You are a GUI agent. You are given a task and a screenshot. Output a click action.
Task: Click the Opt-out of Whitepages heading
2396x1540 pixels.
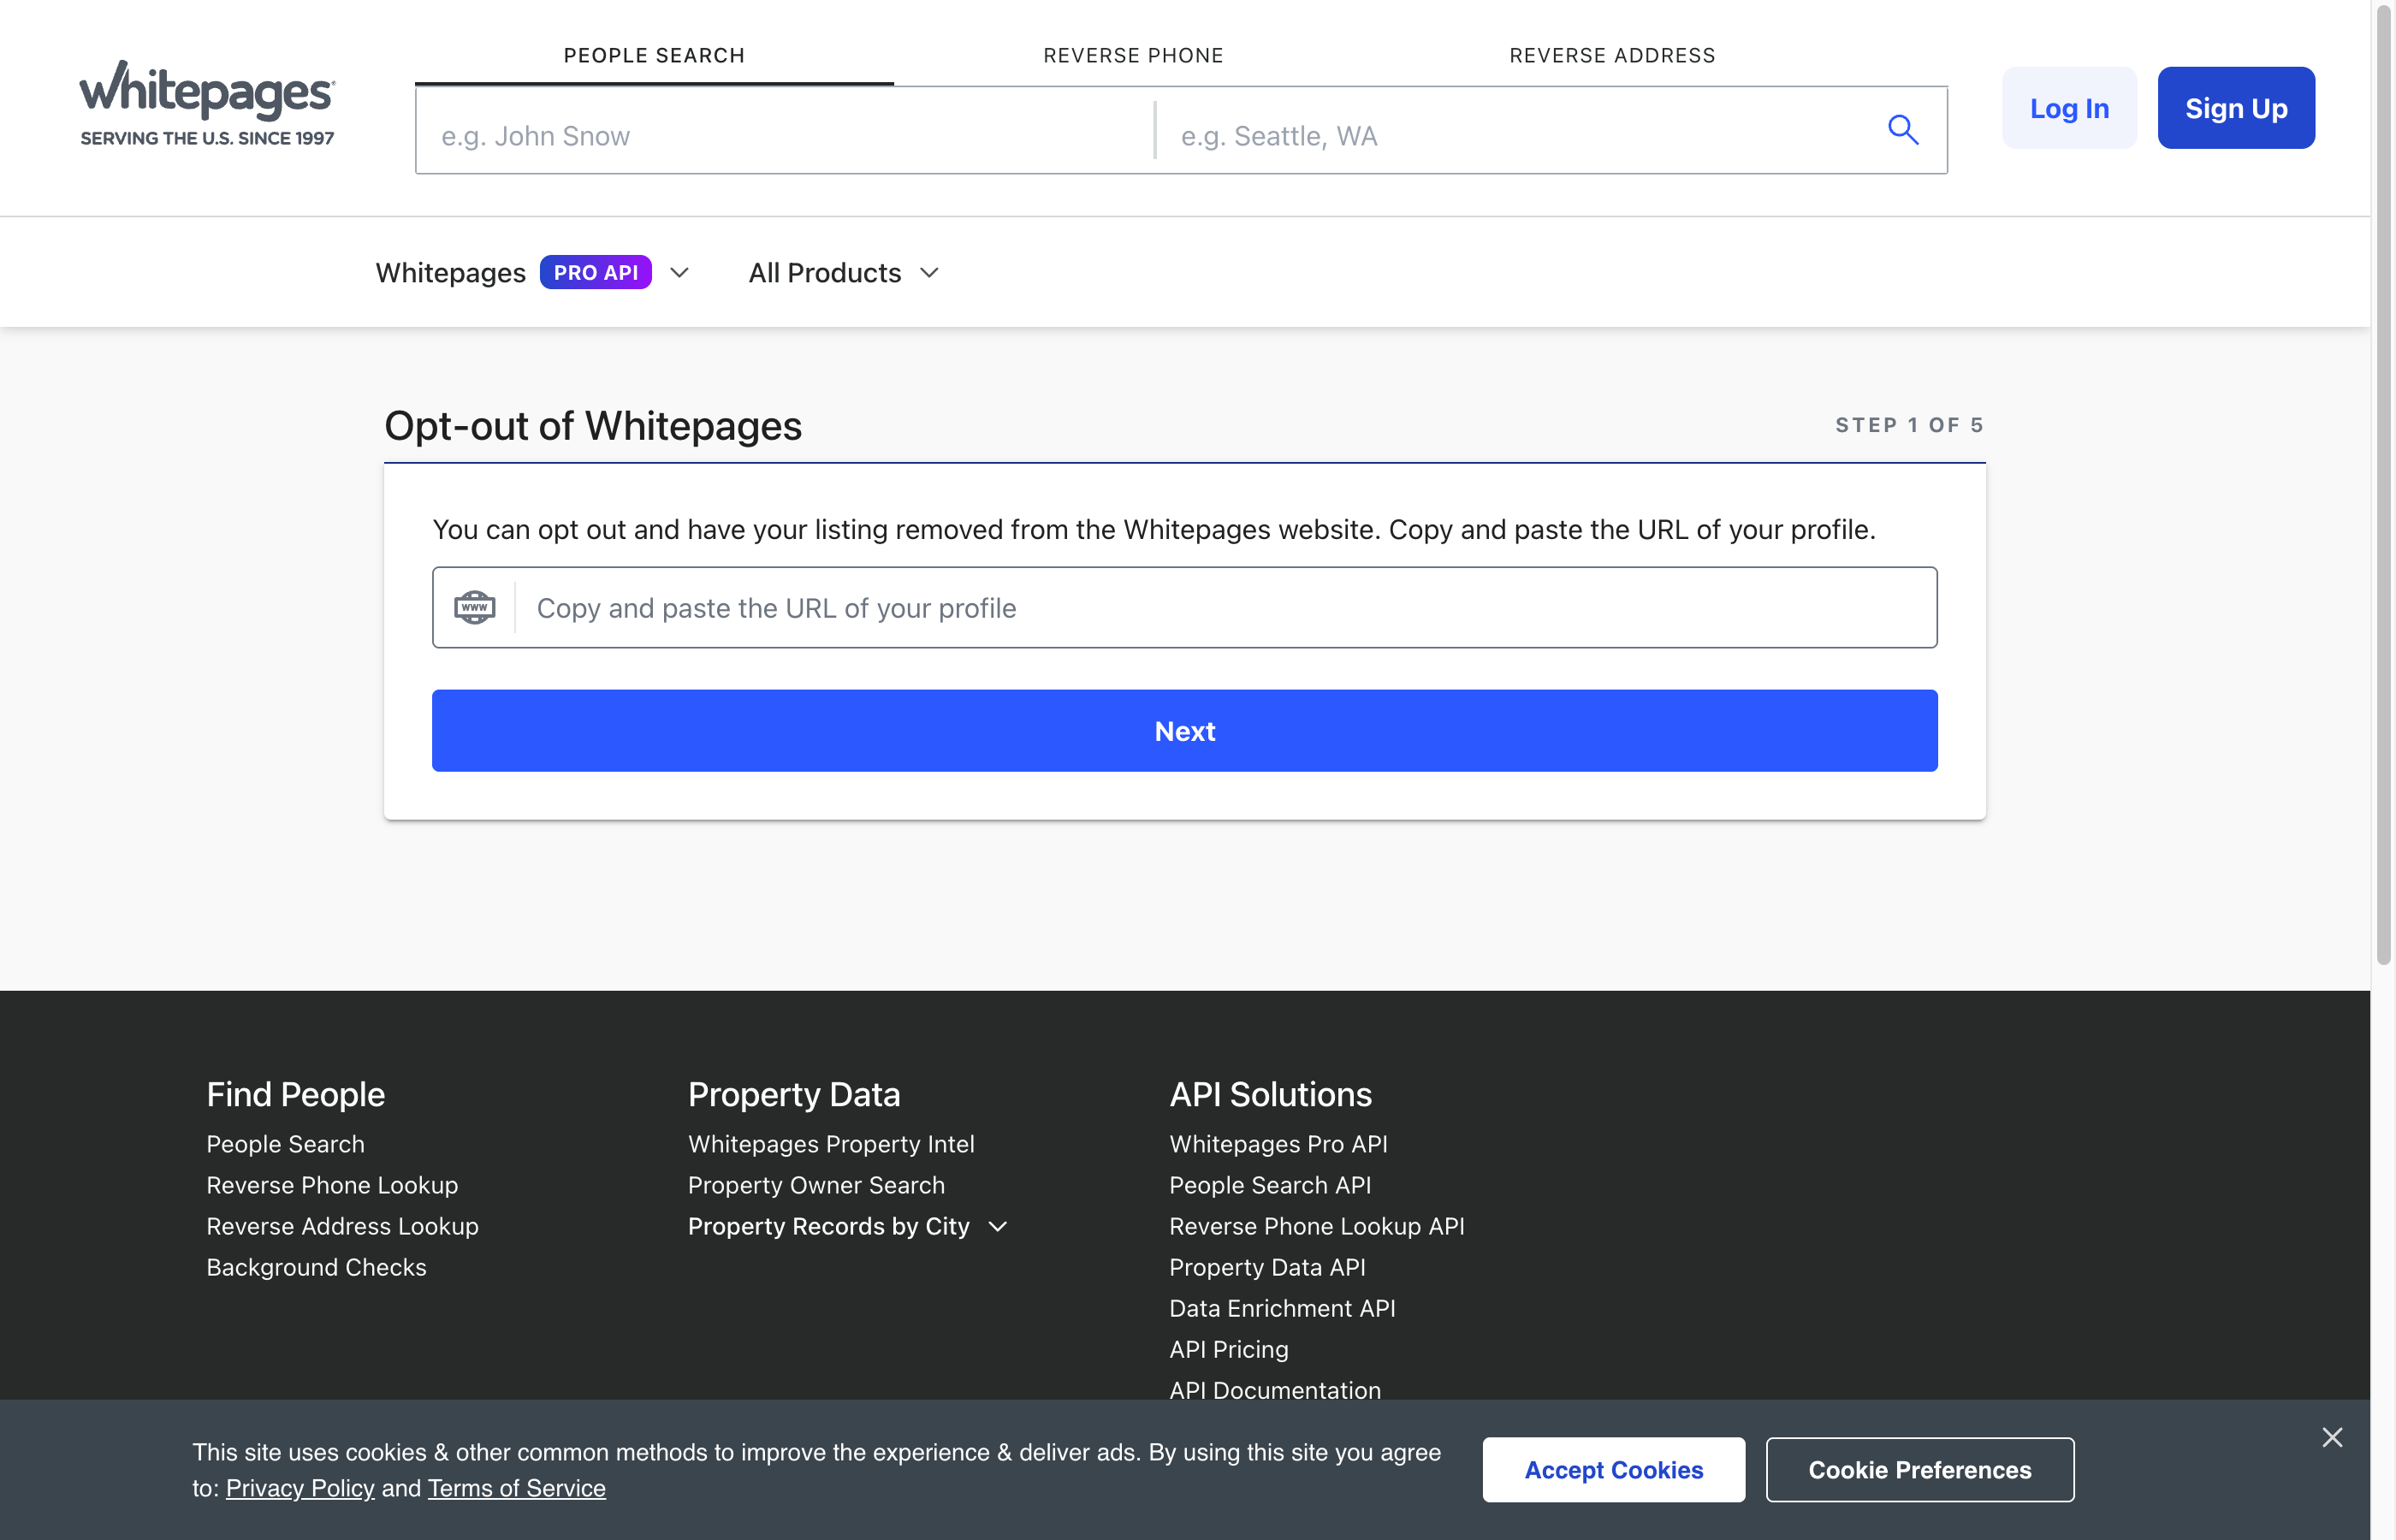point(593,426)
